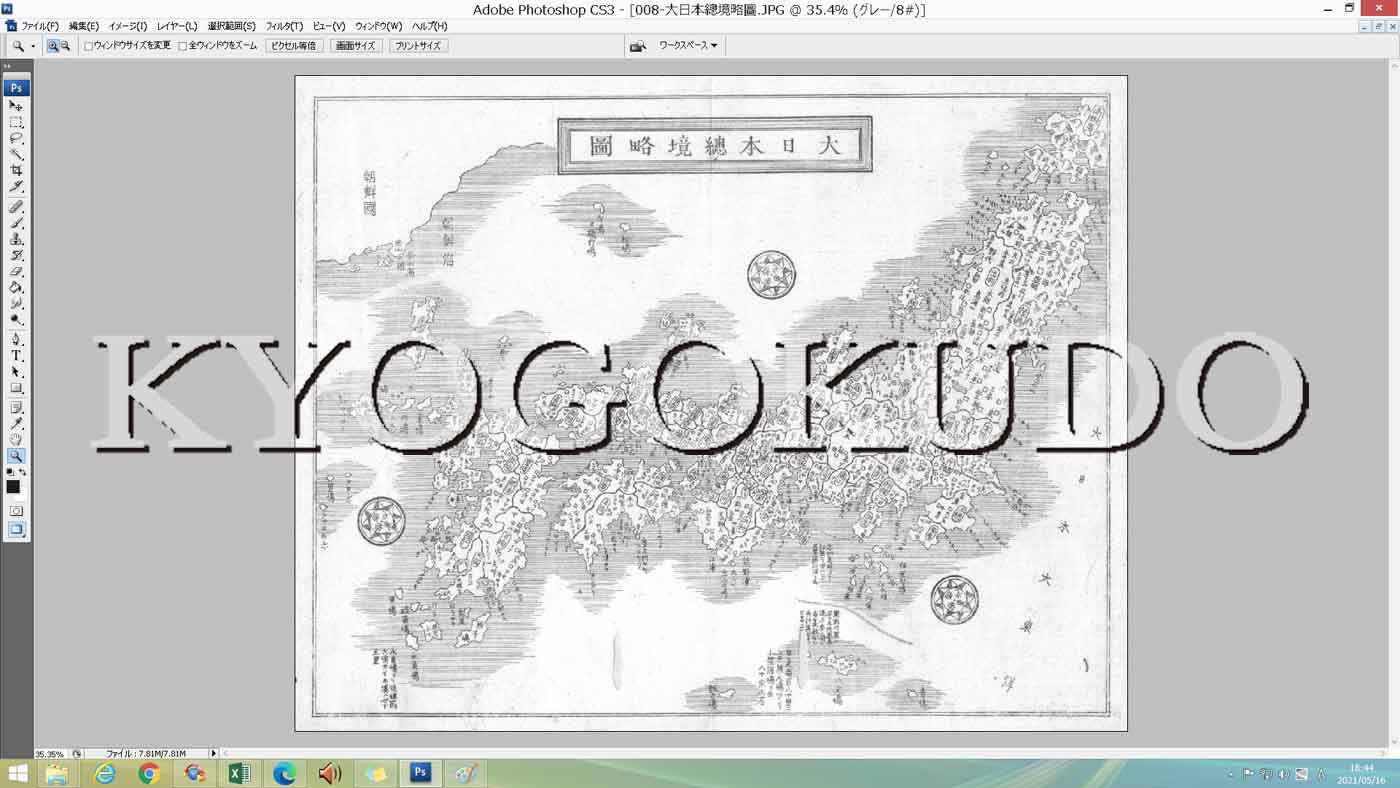This screenshot has height=788, width=1400.
Task: Click the 35.35% zoom field
Action: (x=52, y=754)
